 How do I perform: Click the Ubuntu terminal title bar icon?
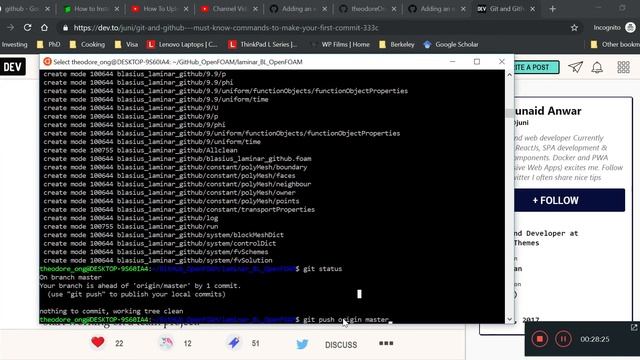(x=47, y=62)
